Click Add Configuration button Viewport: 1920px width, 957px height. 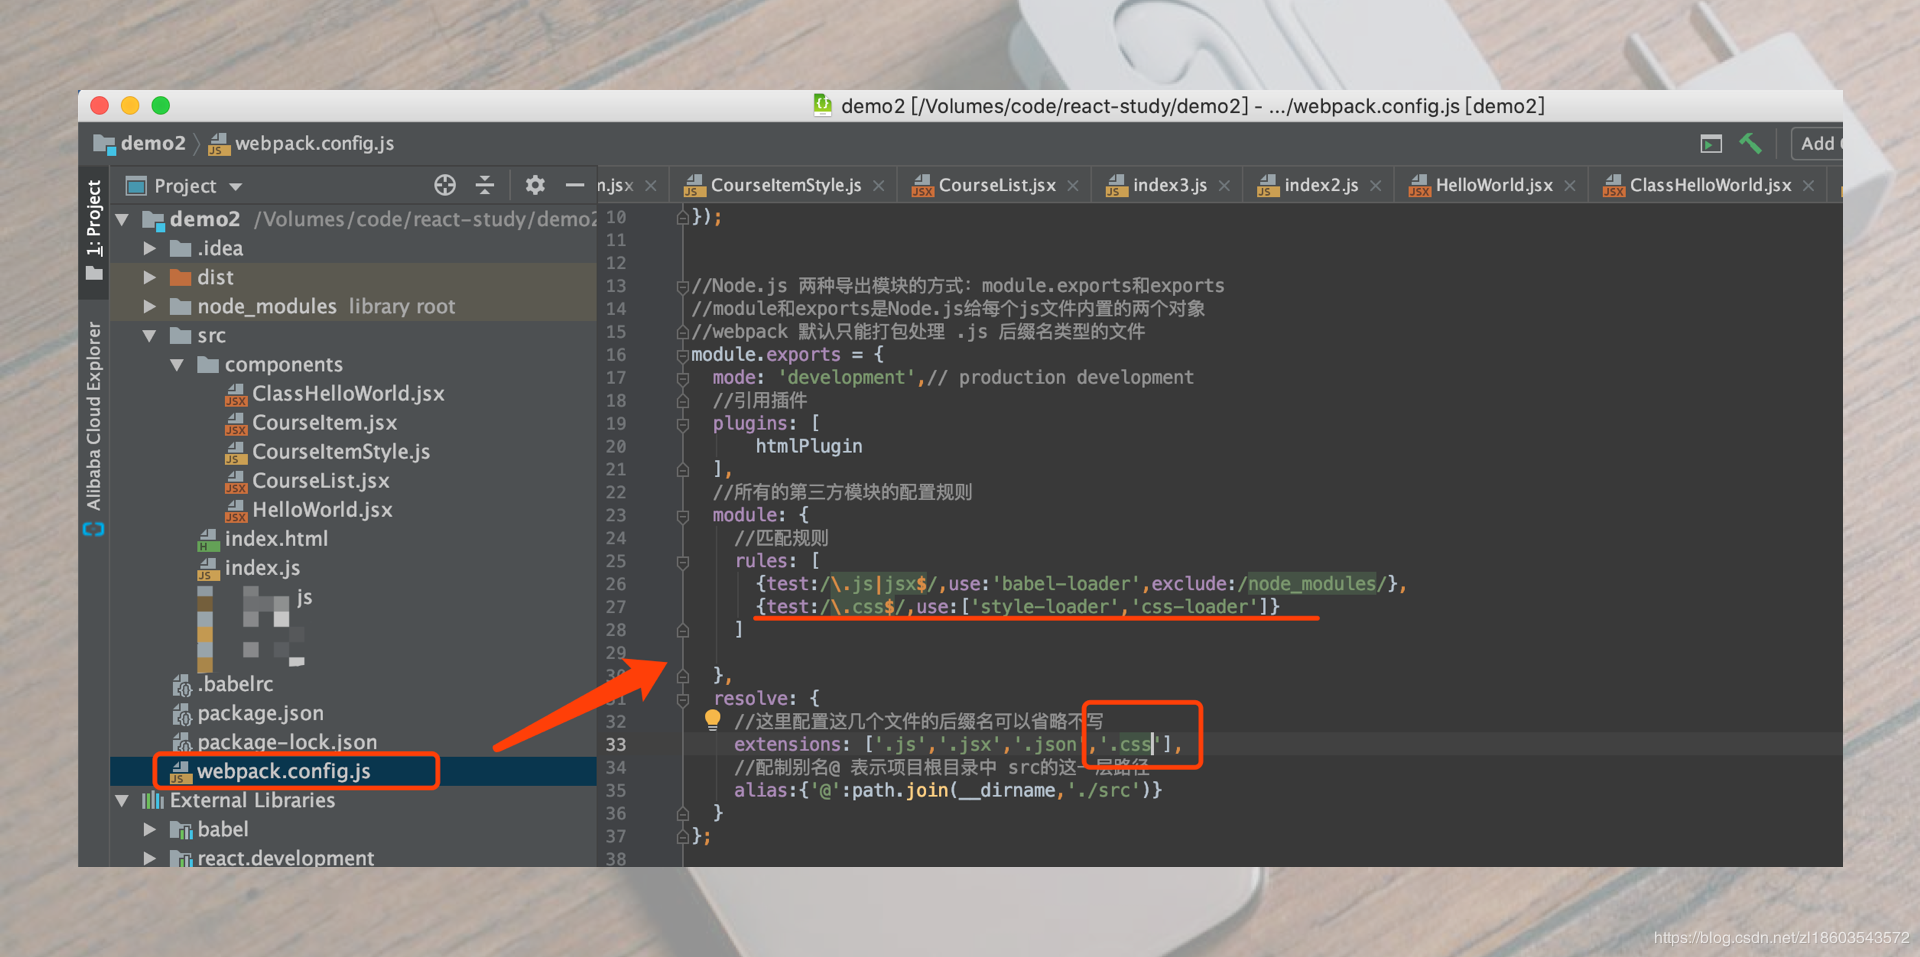[x=1817, y=143]
